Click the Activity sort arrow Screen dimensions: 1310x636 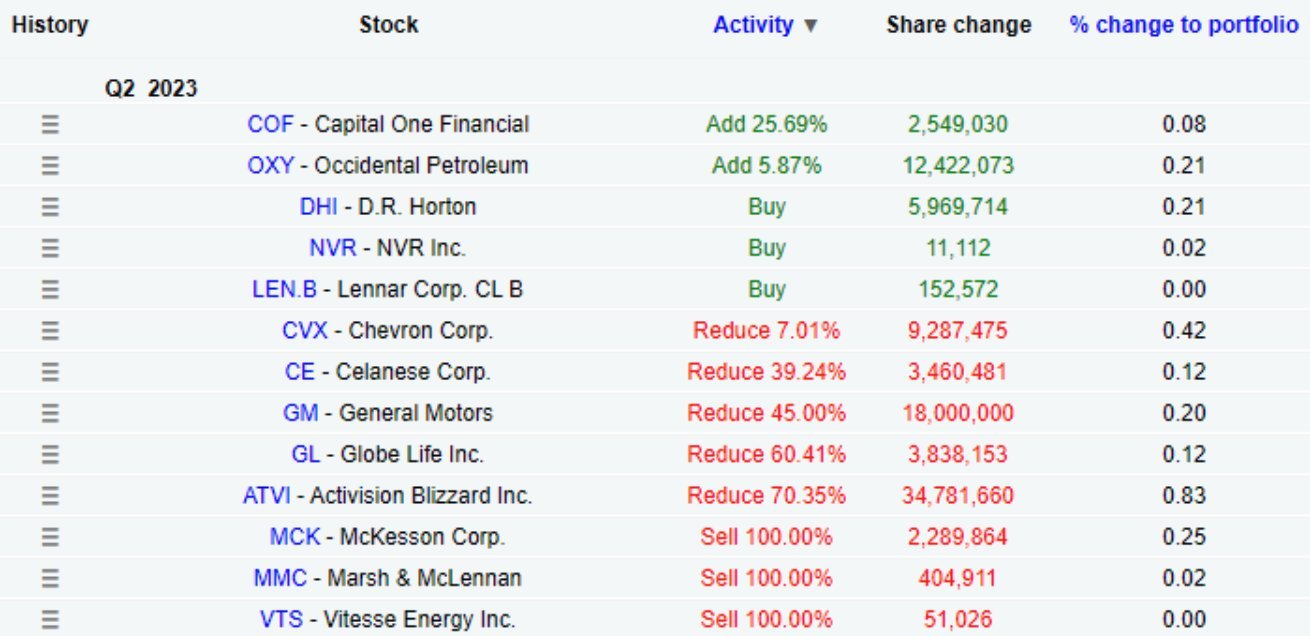click(x=811, y=26)
